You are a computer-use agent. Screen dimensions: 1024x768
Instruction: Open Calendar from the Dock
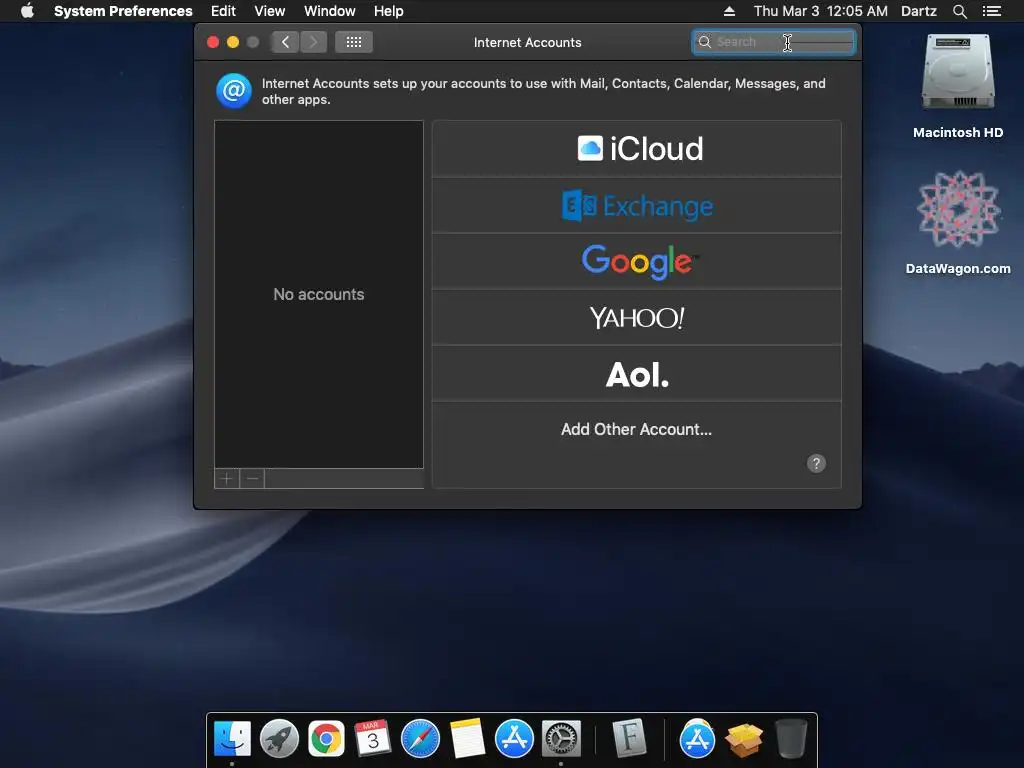(373, 739)
